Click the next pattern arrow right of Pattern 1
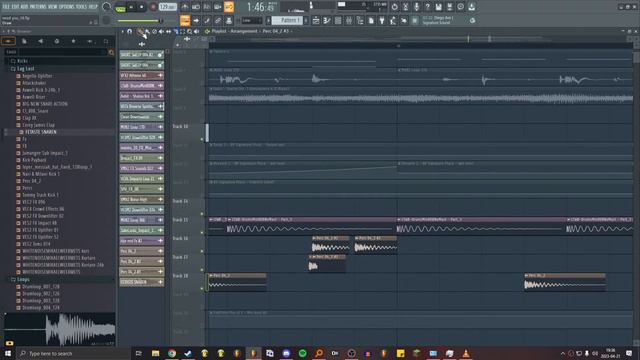Screen dimensions: 640x360 (306, 20)
